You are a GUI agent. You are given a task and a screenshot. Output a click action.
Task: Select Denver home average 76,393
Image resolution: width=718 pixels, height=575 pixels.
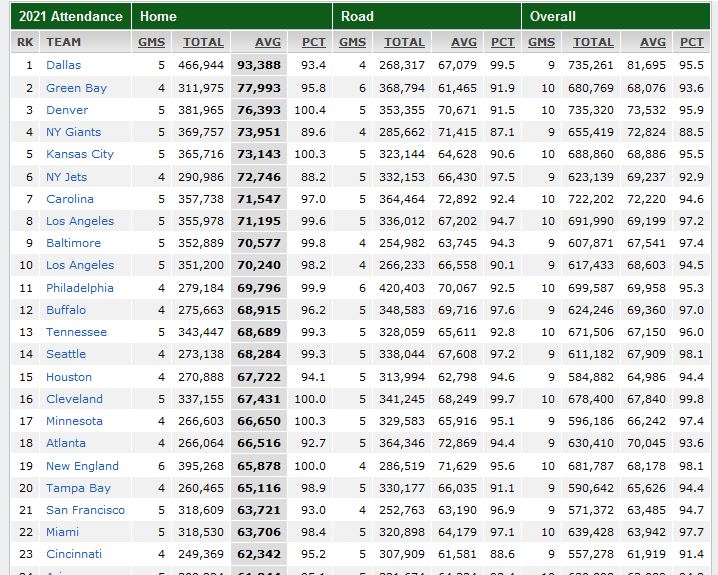[259, 110]
